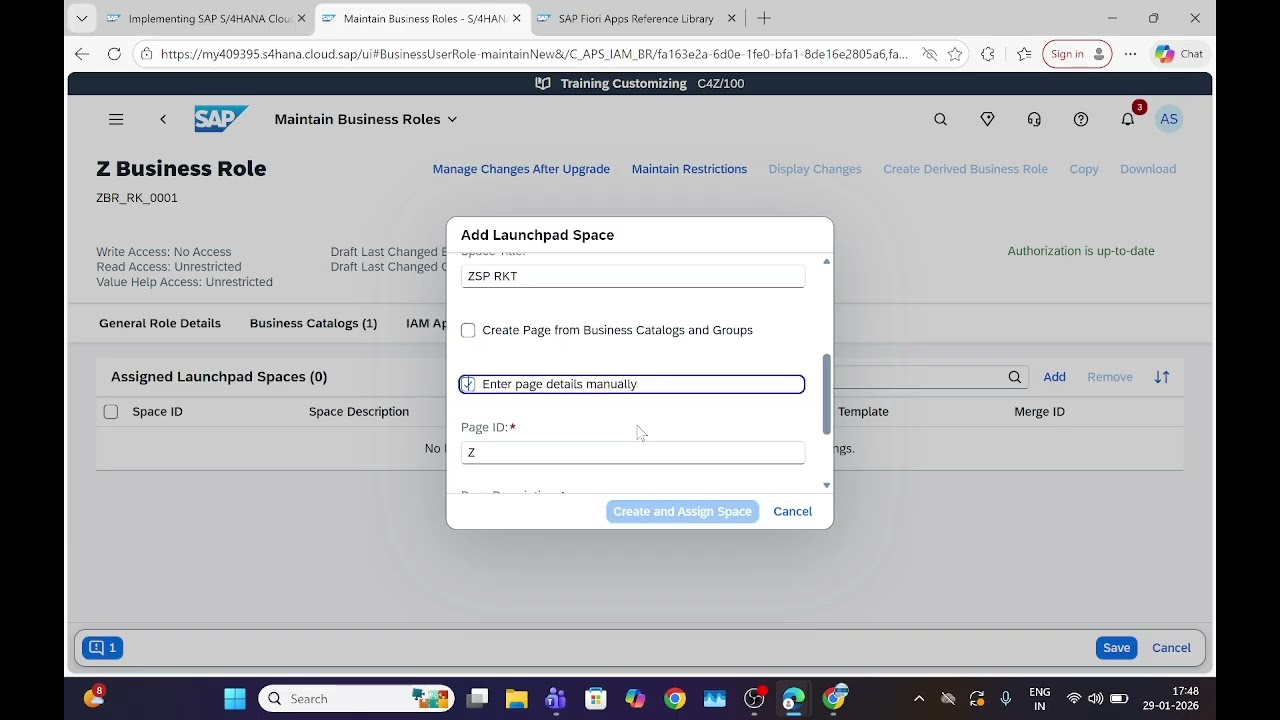Select all rows checkbox in Launchpad Spaces table

[111, 411]
